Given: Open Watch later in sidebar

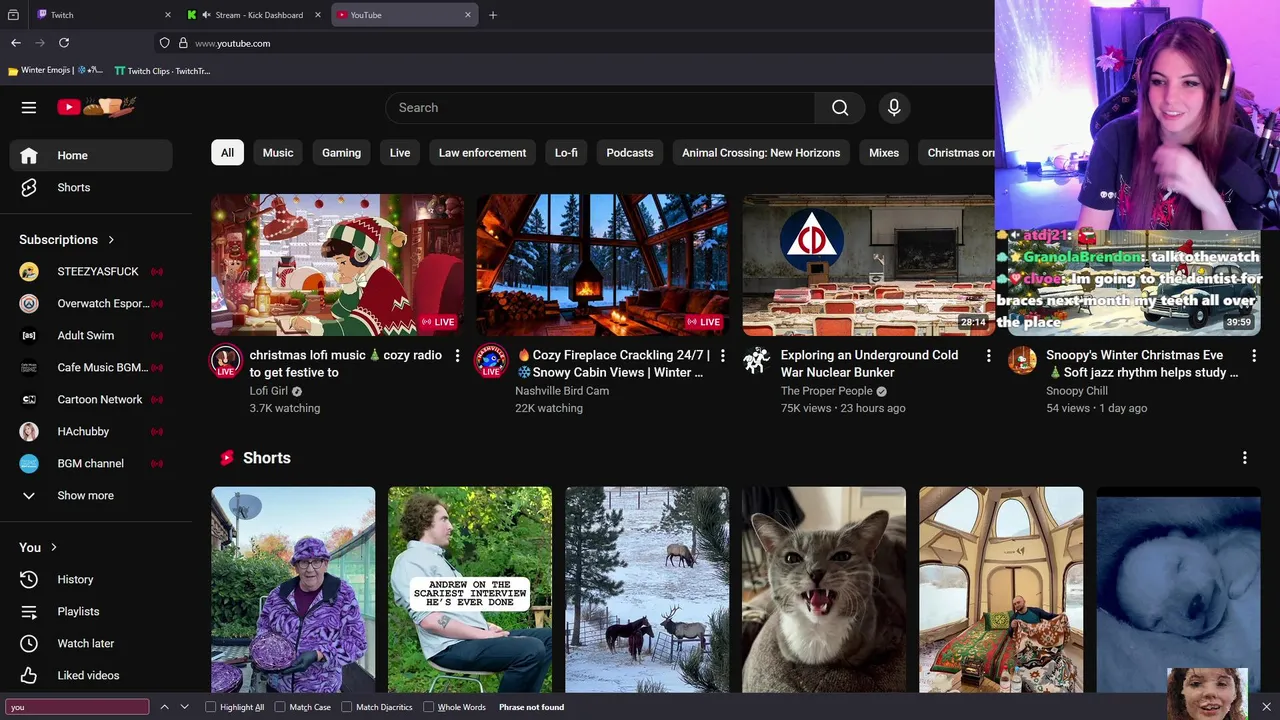Looking at the screenshot, I should [92, 644].
